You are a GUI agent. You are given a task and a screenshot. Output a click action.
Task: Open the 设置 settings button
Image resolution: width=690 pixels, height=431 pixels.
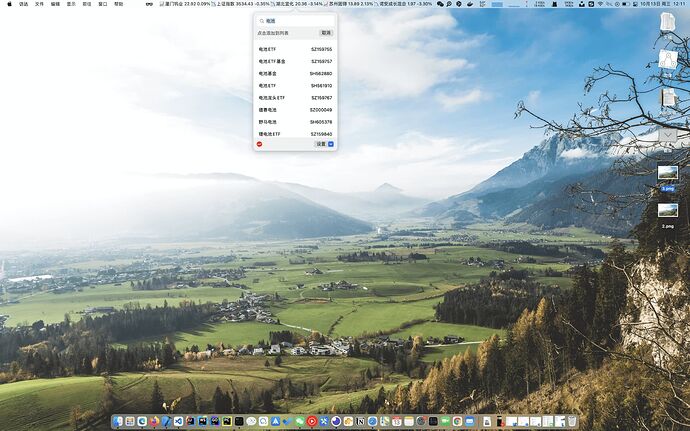(321, 144)
